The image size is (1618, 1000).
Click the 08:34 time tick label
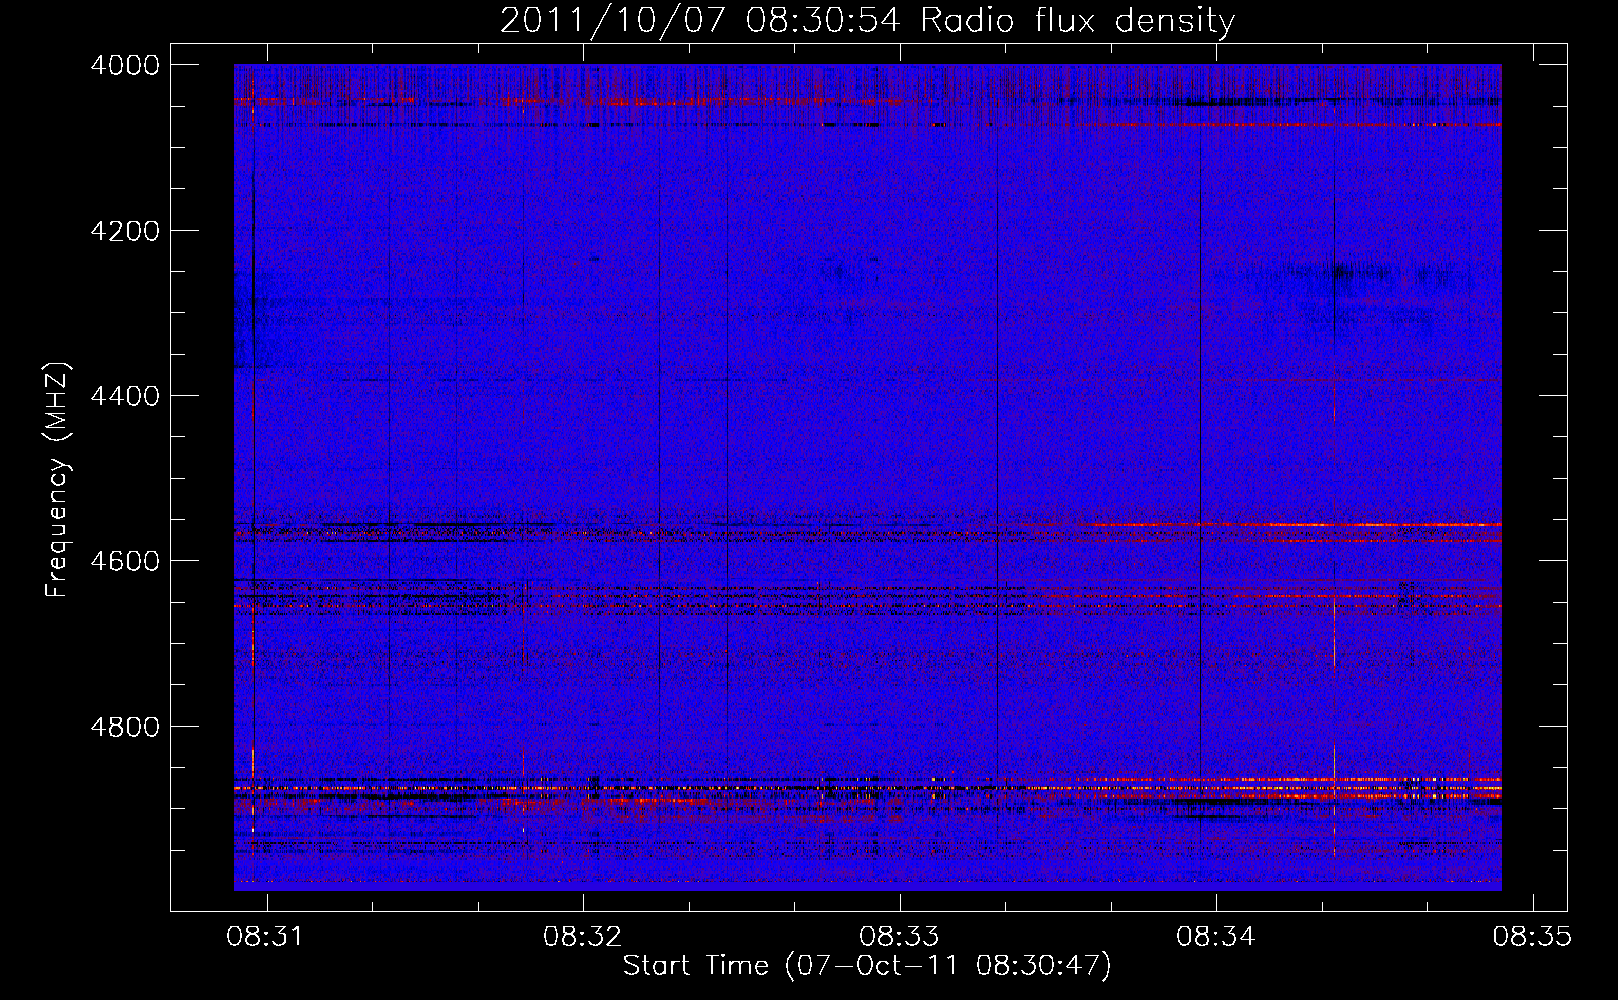coord(1216,936)
